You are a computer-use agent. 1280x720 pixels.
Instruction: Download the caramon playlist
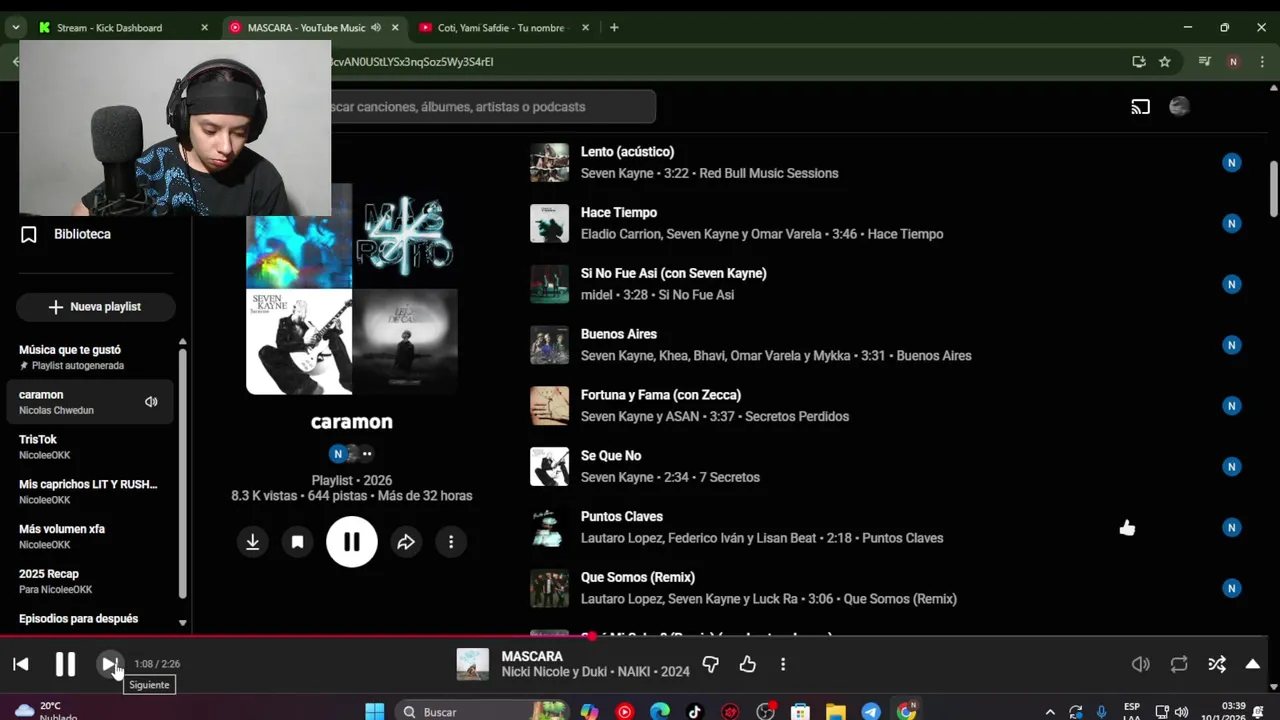click(253, 542)
